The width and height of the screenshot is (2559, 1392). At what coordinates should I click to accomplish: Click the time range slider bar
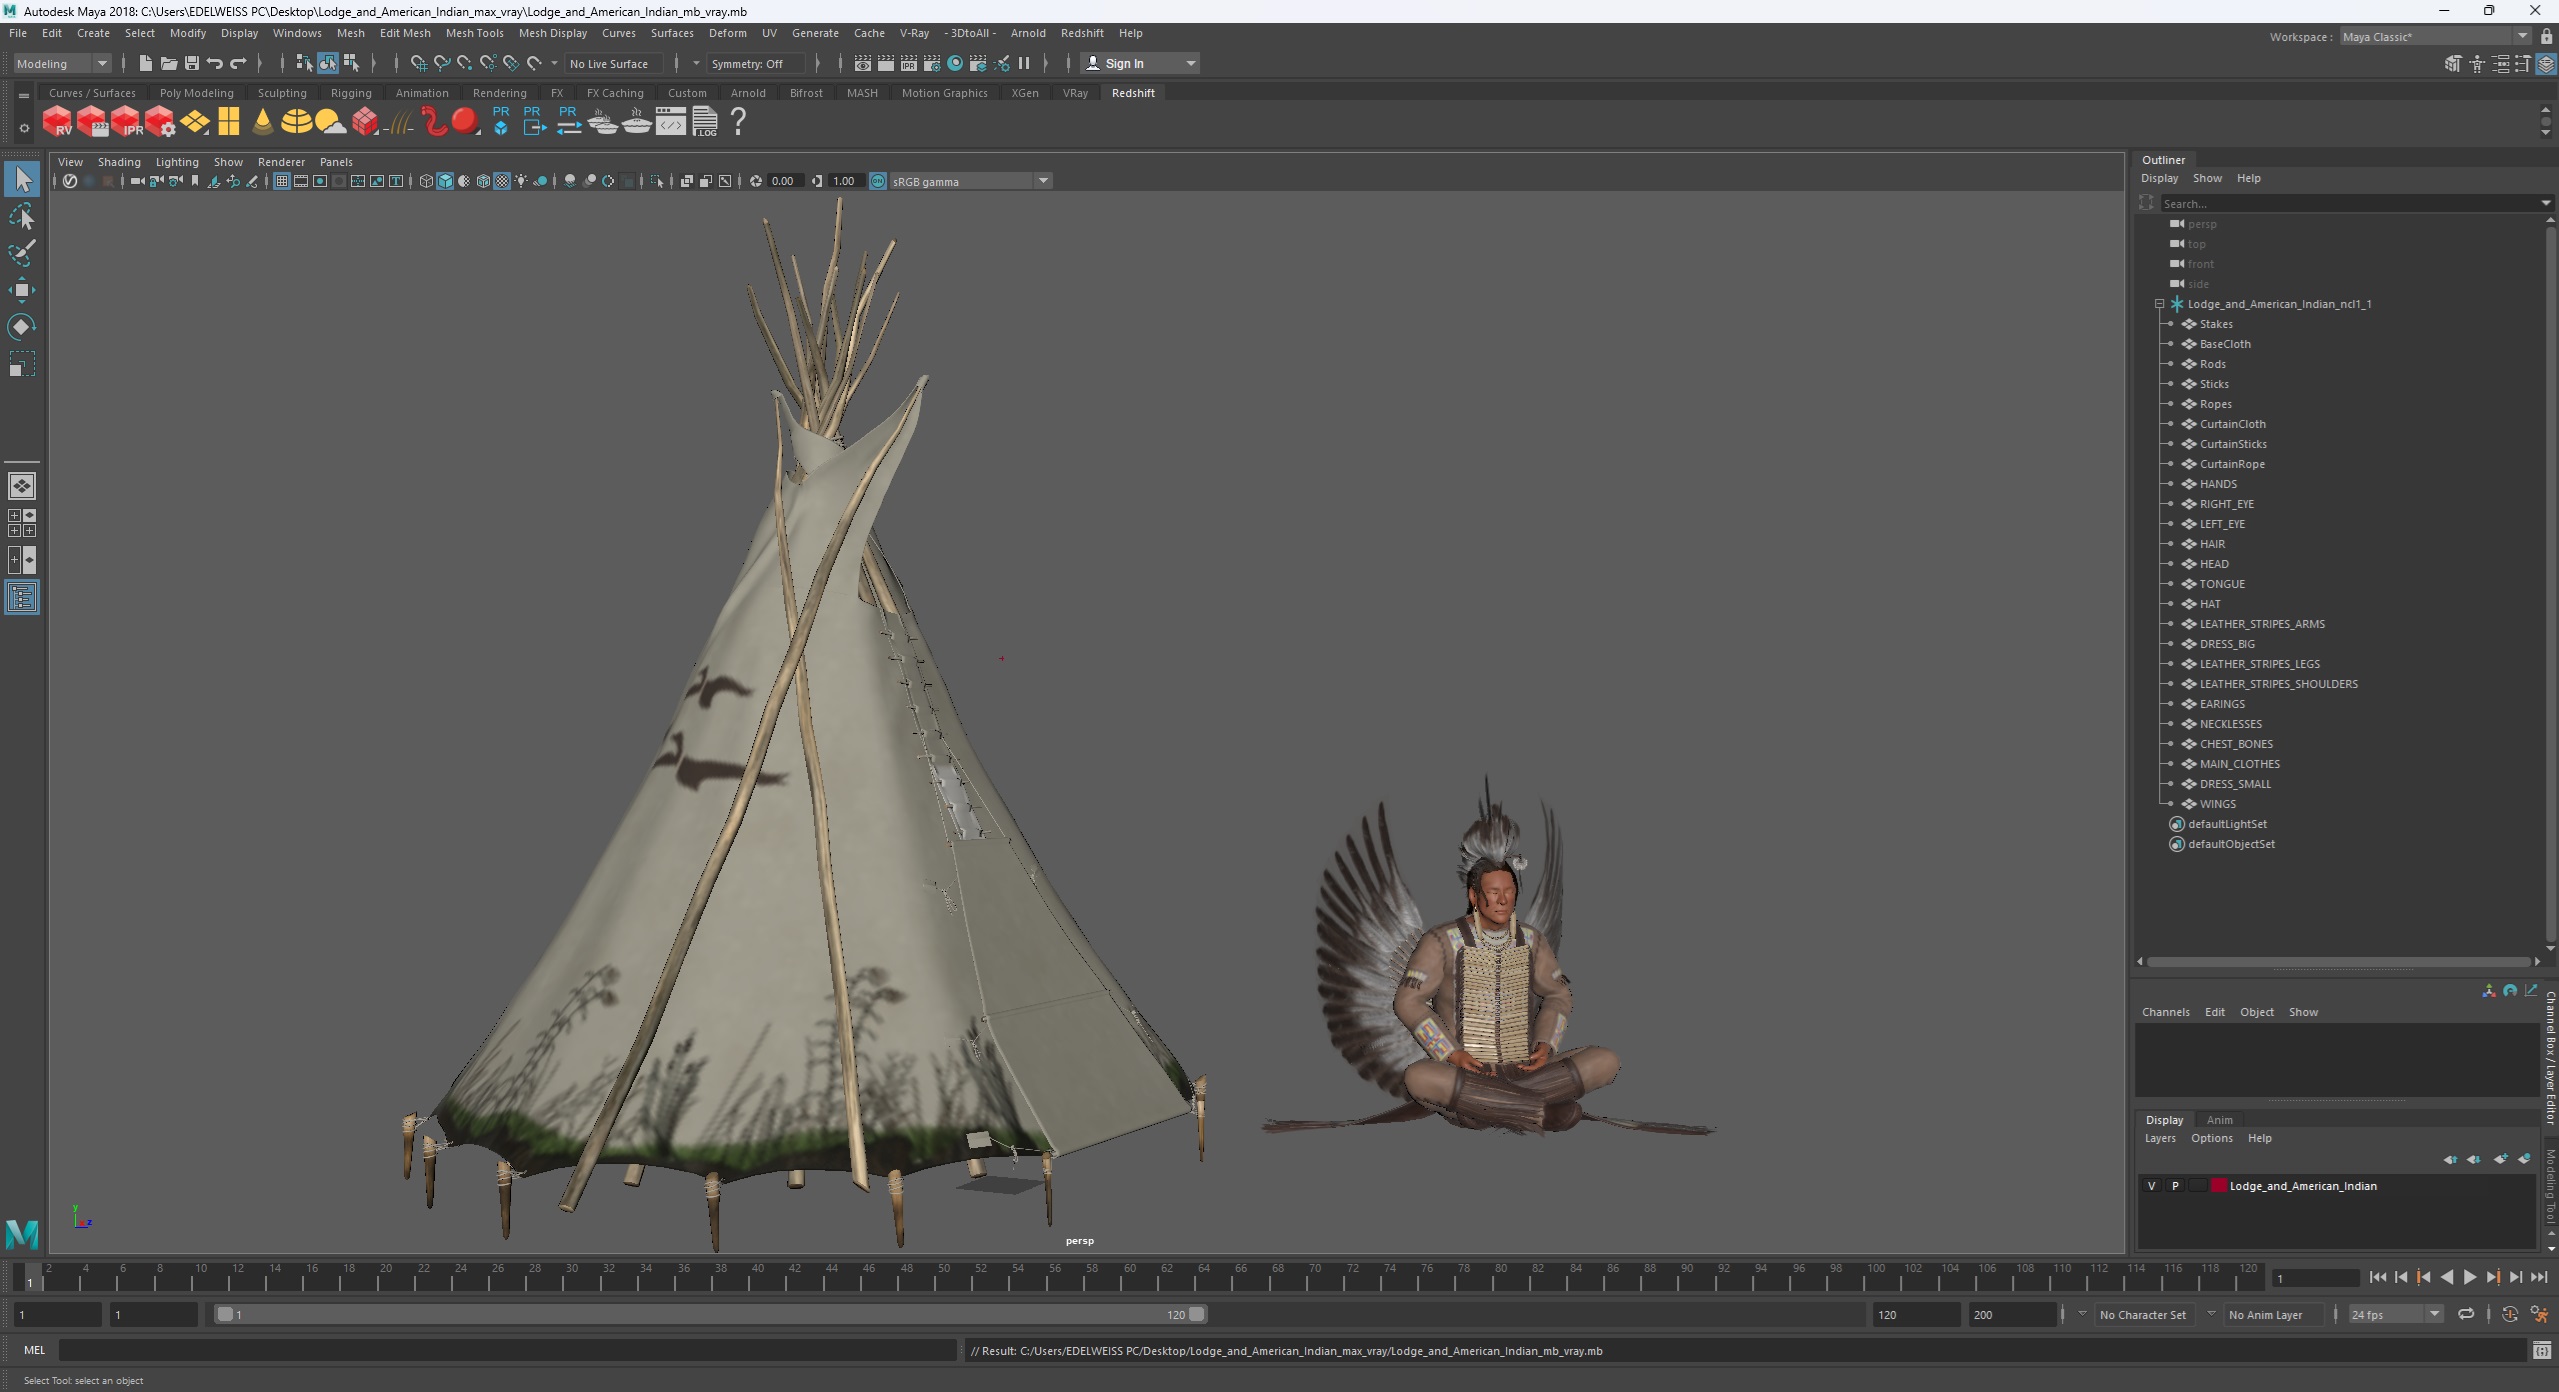click(x=710, y=1314)
